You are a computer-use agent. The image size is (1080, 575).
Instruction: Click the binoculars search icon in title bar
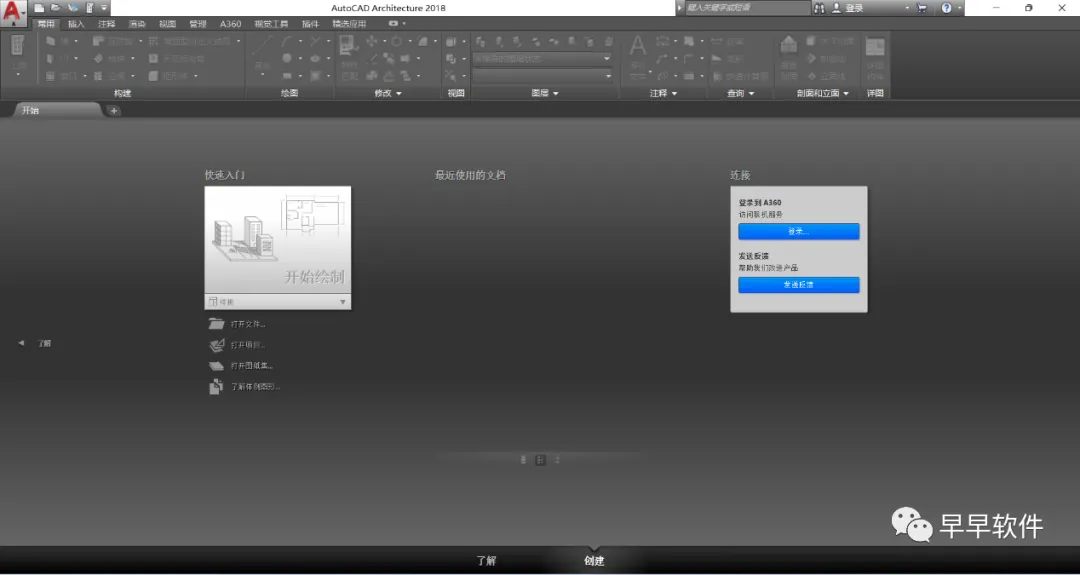[819, 8]
